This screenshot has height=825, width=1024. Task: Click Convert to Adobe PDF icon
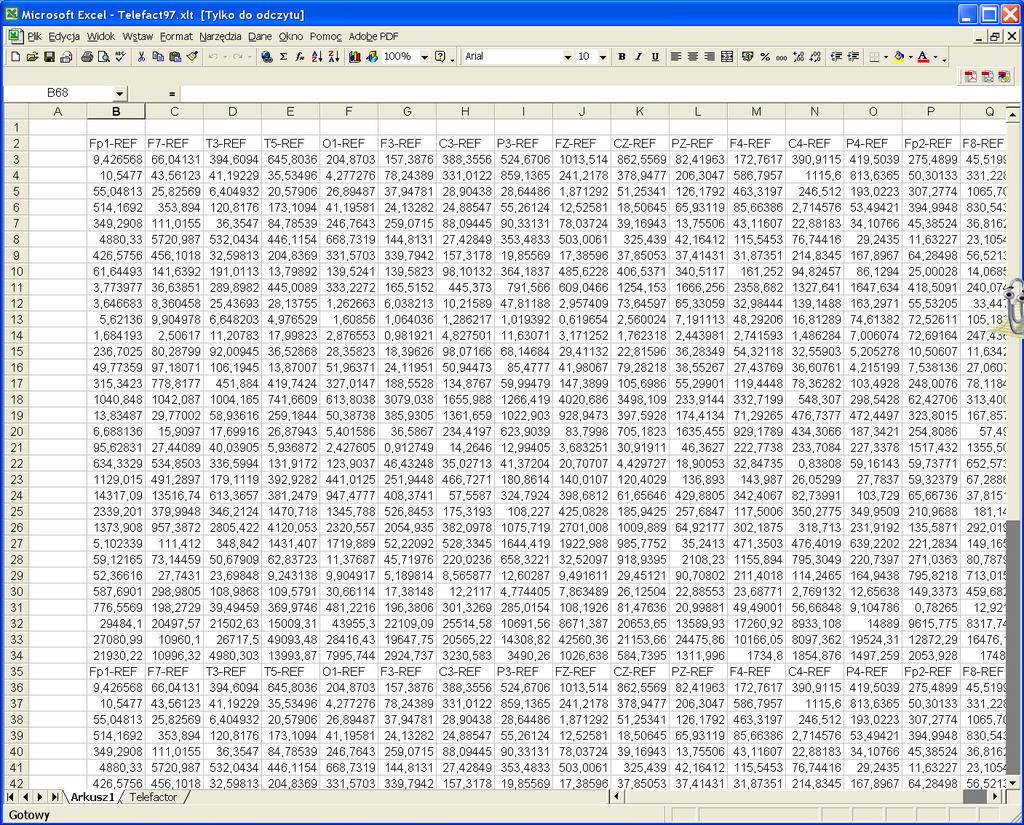(x=971, y=77)
